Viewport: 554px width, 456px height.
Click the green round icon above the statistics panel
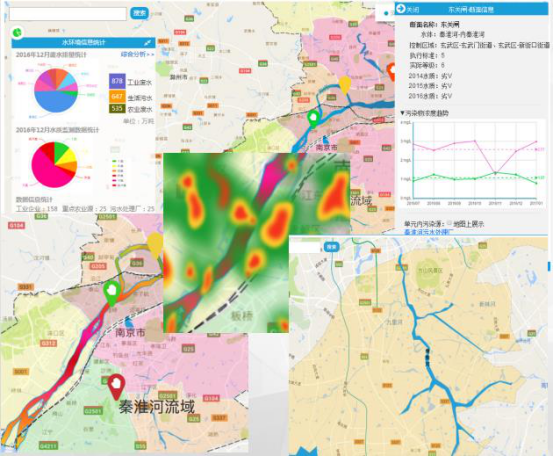pyautogui.click(x=17, y=32)
